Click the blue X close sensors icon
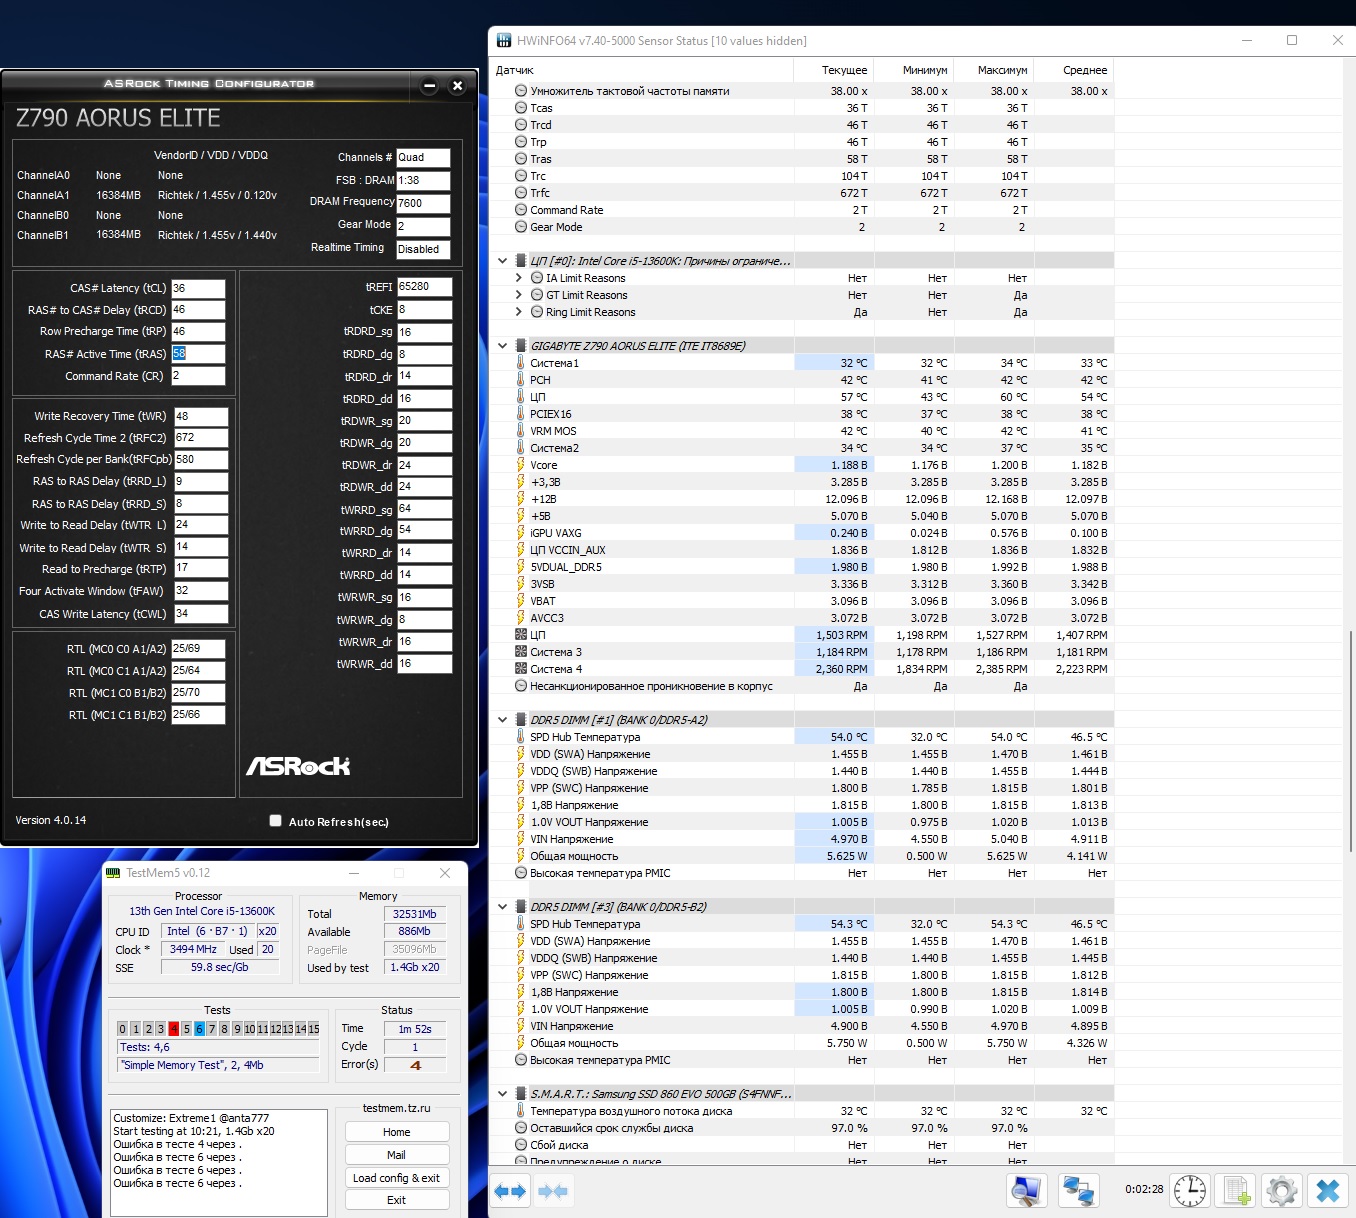The height and width of the screenshot is (1218, 1356). pos(1328,1190)
